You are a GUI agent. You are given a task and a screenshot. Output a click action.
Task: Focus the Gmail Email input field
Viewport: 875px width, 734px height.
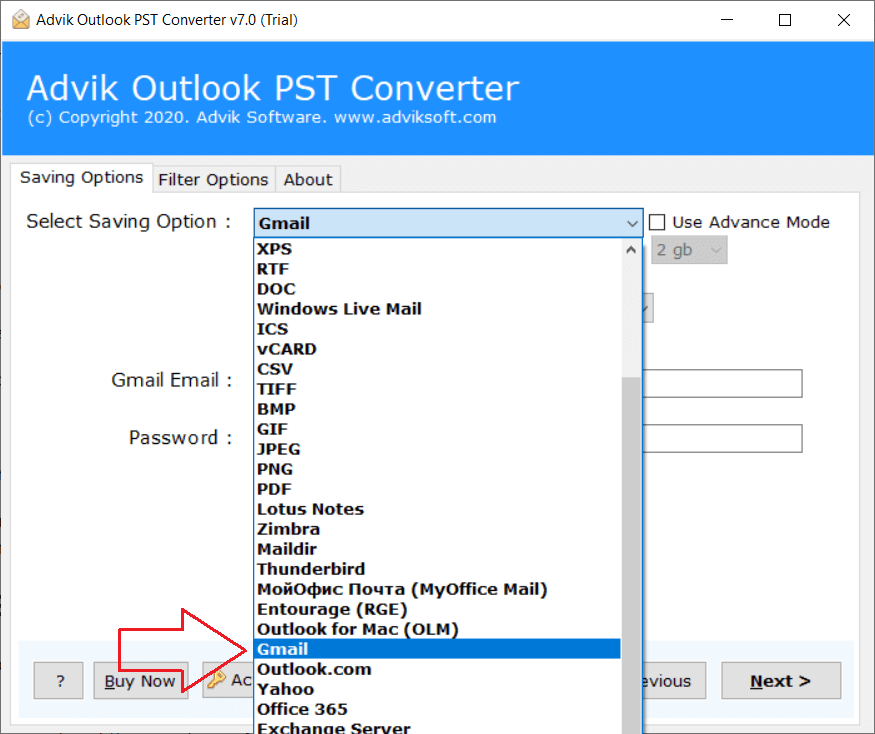[722, 383]
